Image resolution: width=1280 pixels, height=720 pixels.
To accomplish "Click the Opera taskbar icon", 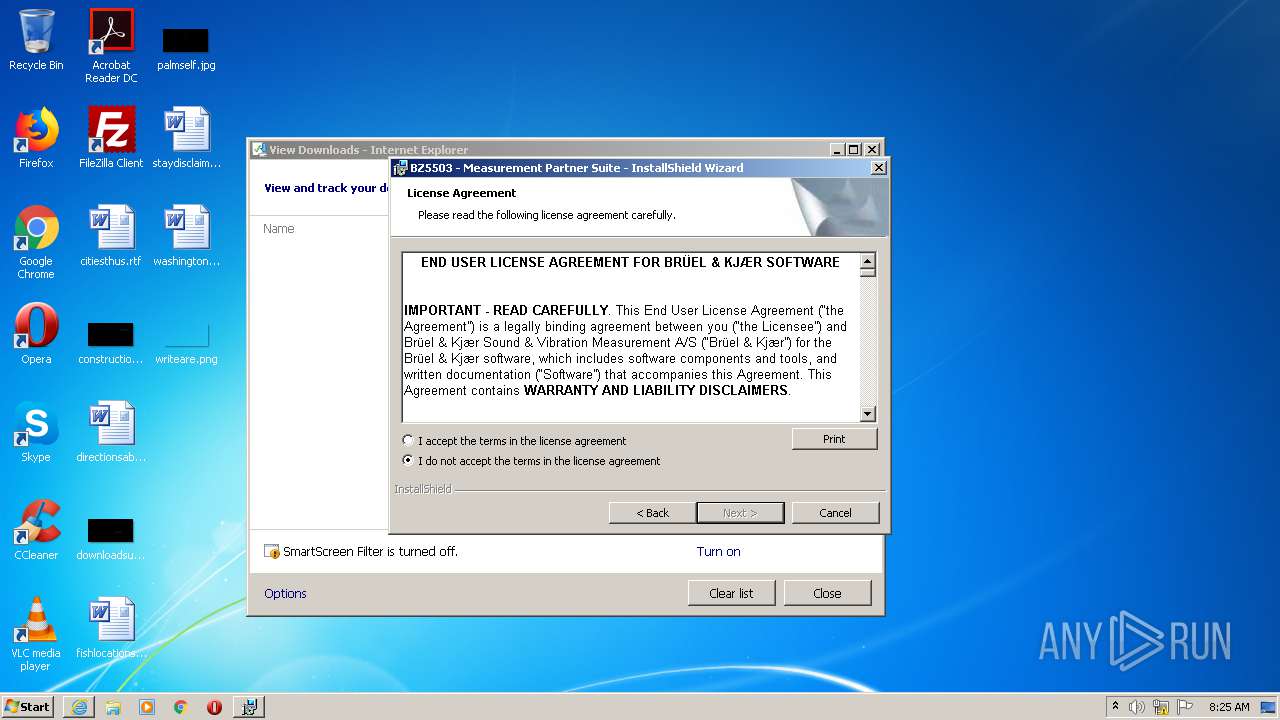I will 214,707.
